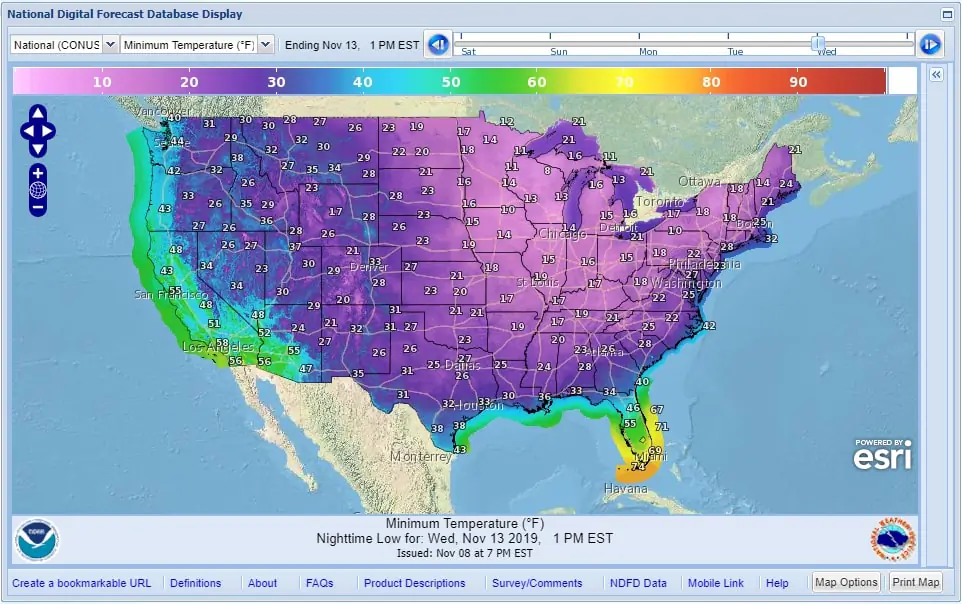Click the Monterrey label on map
962x604 pixels.
click(421, 457)
